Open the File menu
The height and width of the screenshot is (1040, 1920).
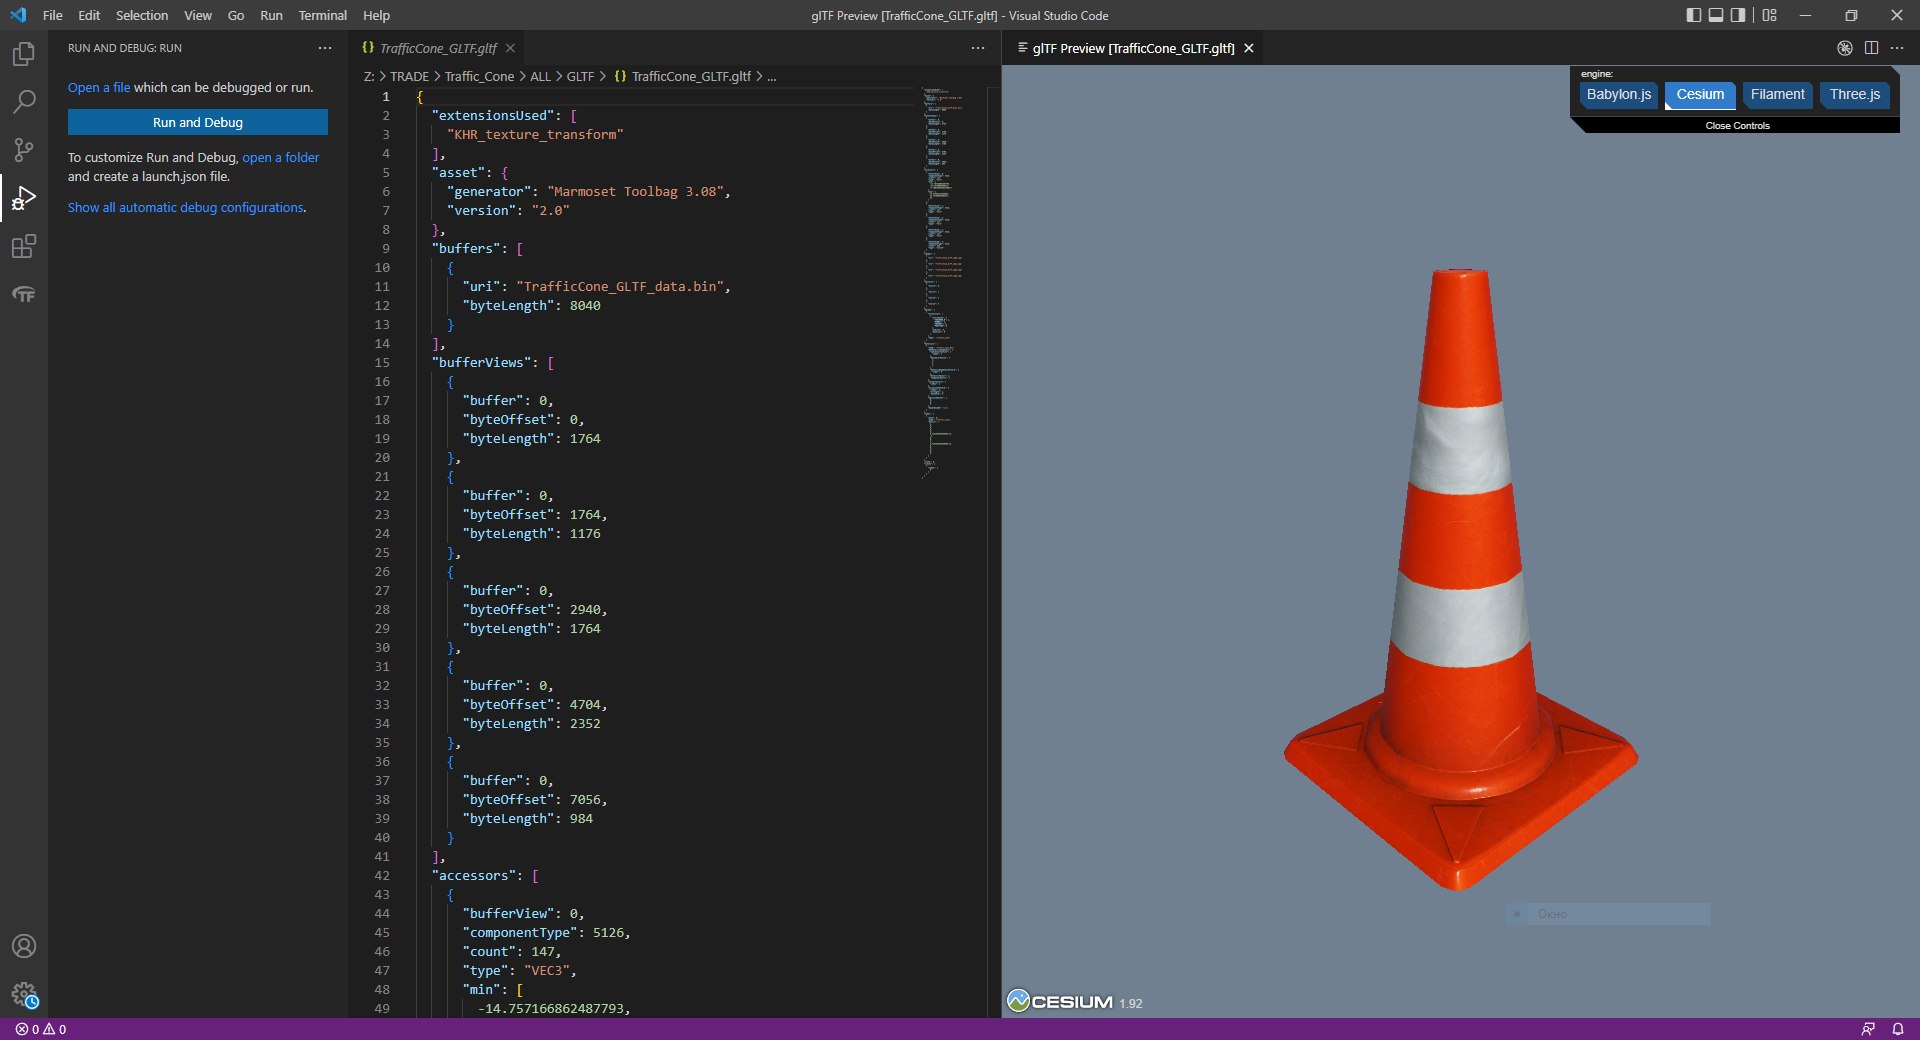[x=53, y=15]
